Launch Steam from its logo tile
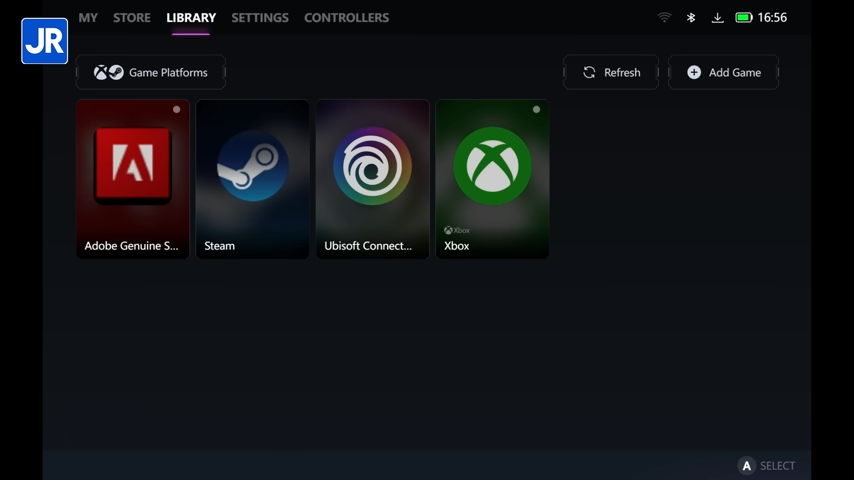Viewport: 854px width, 480px height. [x=252, y=166]
